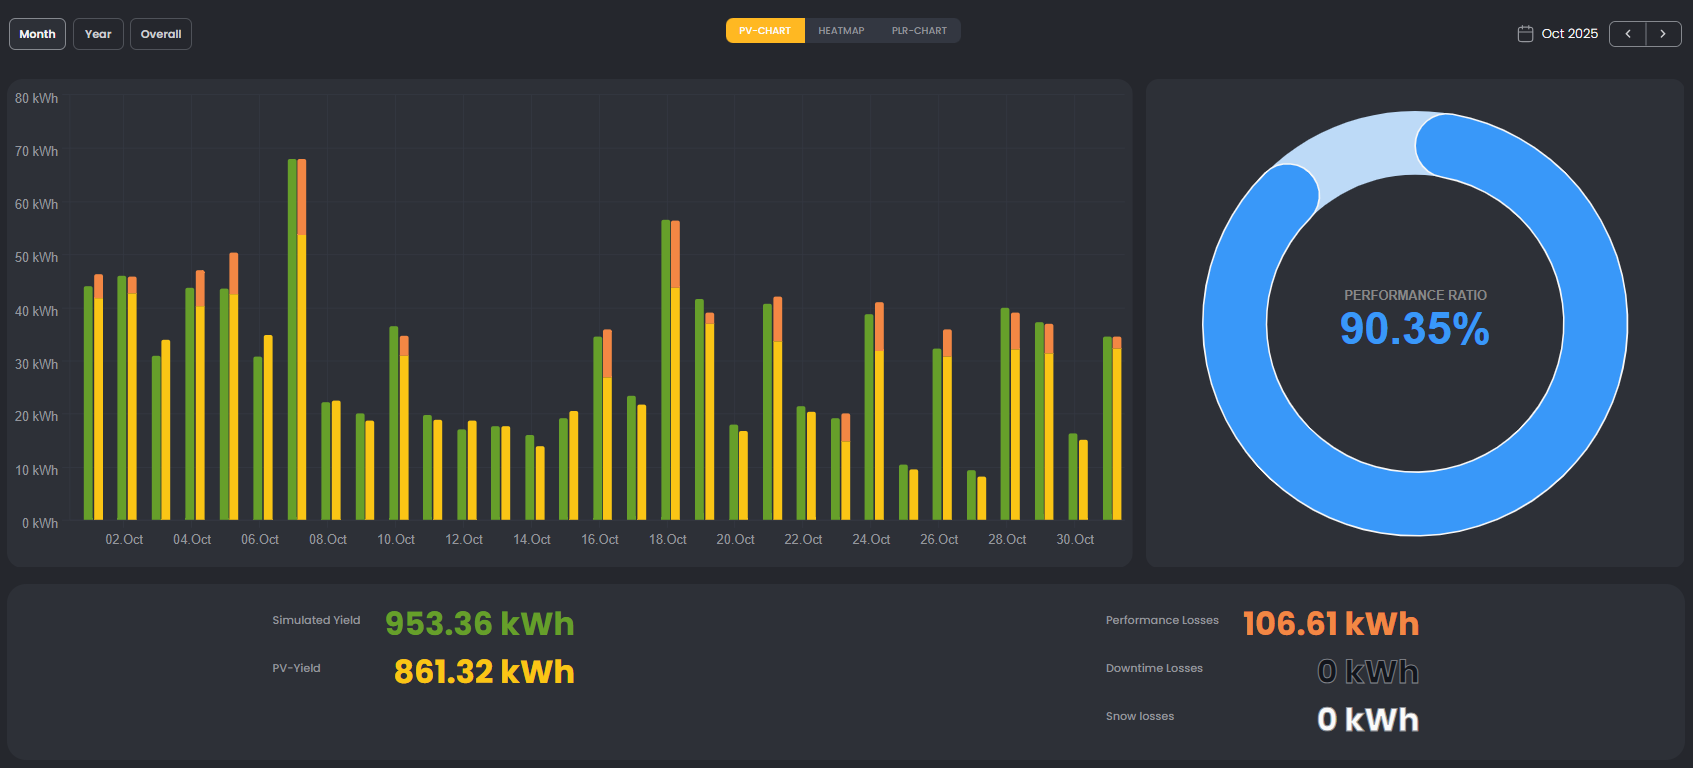Click the 90.35% performance ratio value
The width and height of the screenshot is (1693, 768).
1414,329
